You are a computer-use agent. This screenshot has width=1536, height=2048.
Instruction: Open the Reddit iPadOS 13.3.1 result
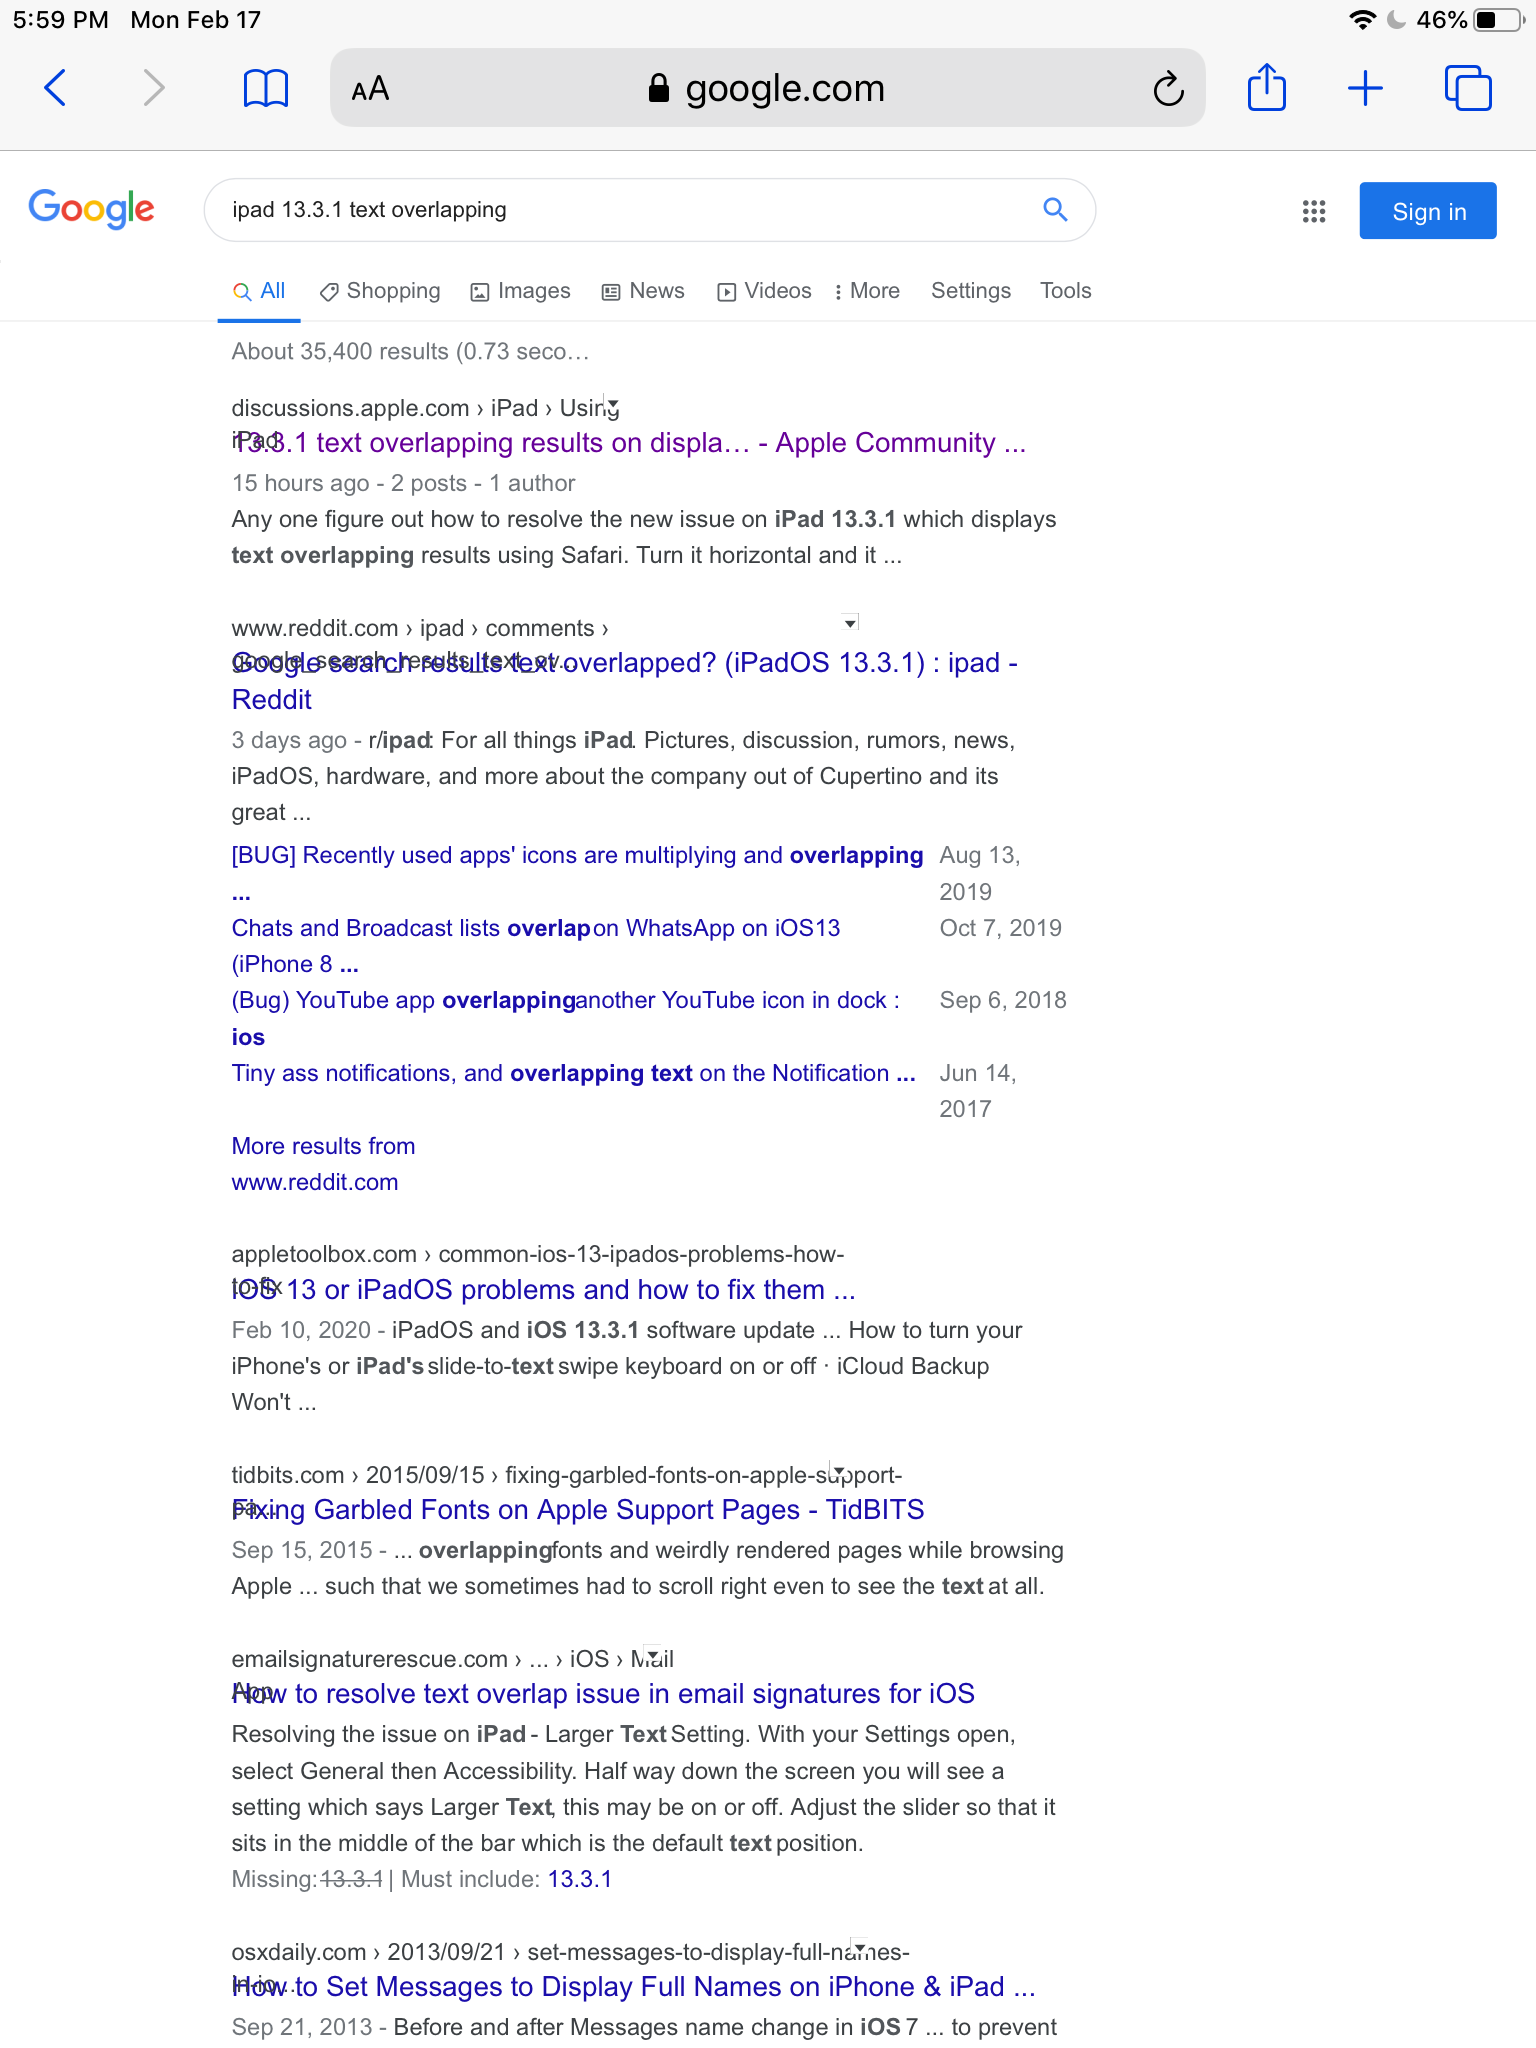pyautogui.click(x=625, y=681)
